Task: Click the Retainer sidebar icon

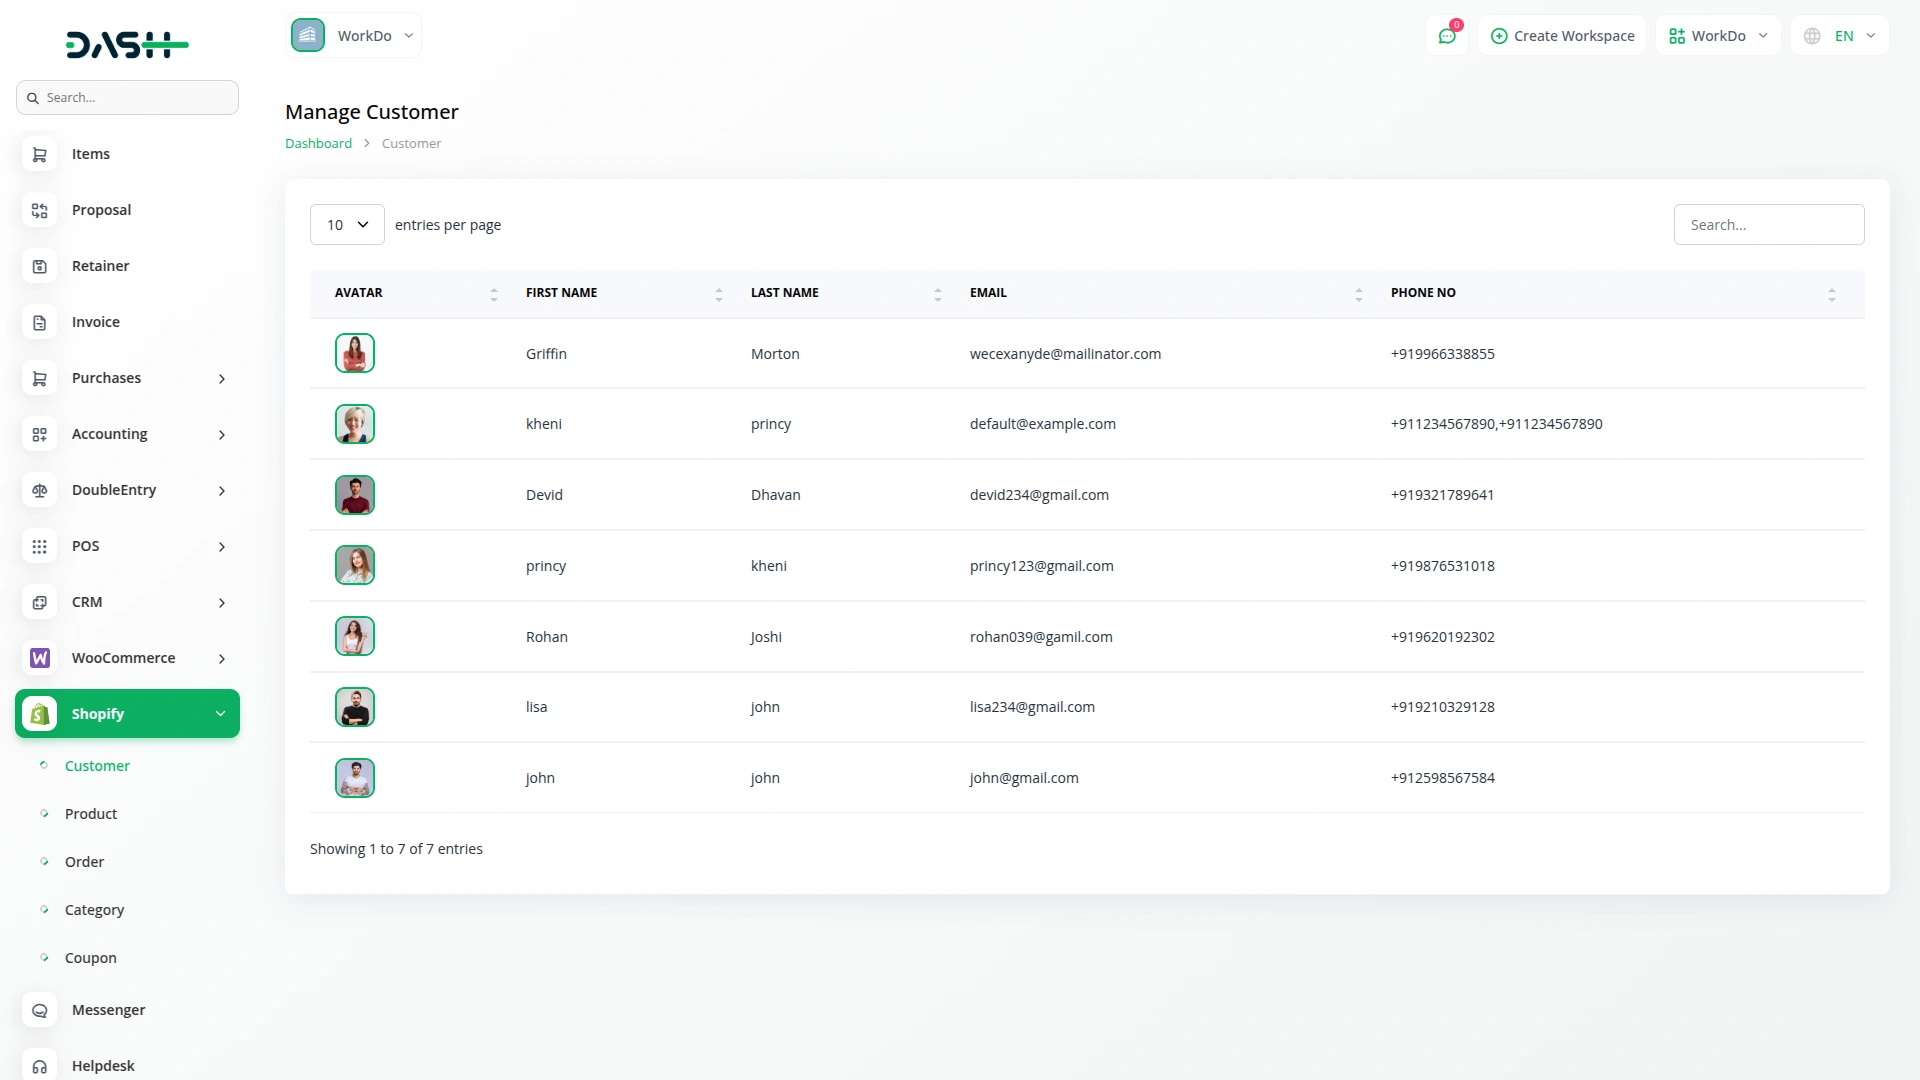Action: tap(39, 266)
